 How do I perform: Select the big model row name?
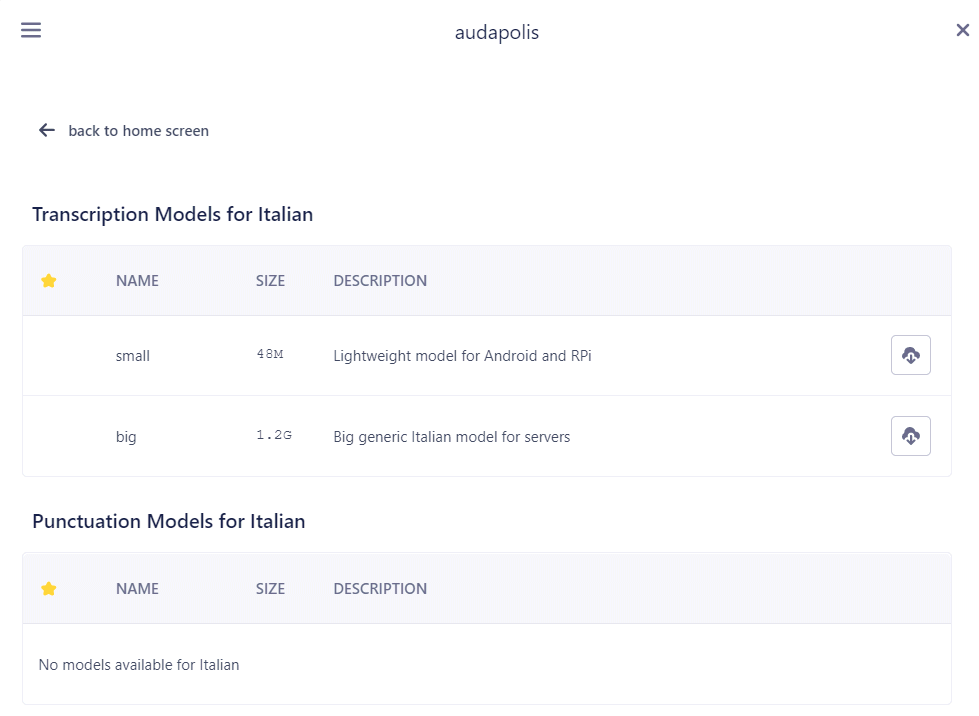pyautogui.click(x=125, y=437)
